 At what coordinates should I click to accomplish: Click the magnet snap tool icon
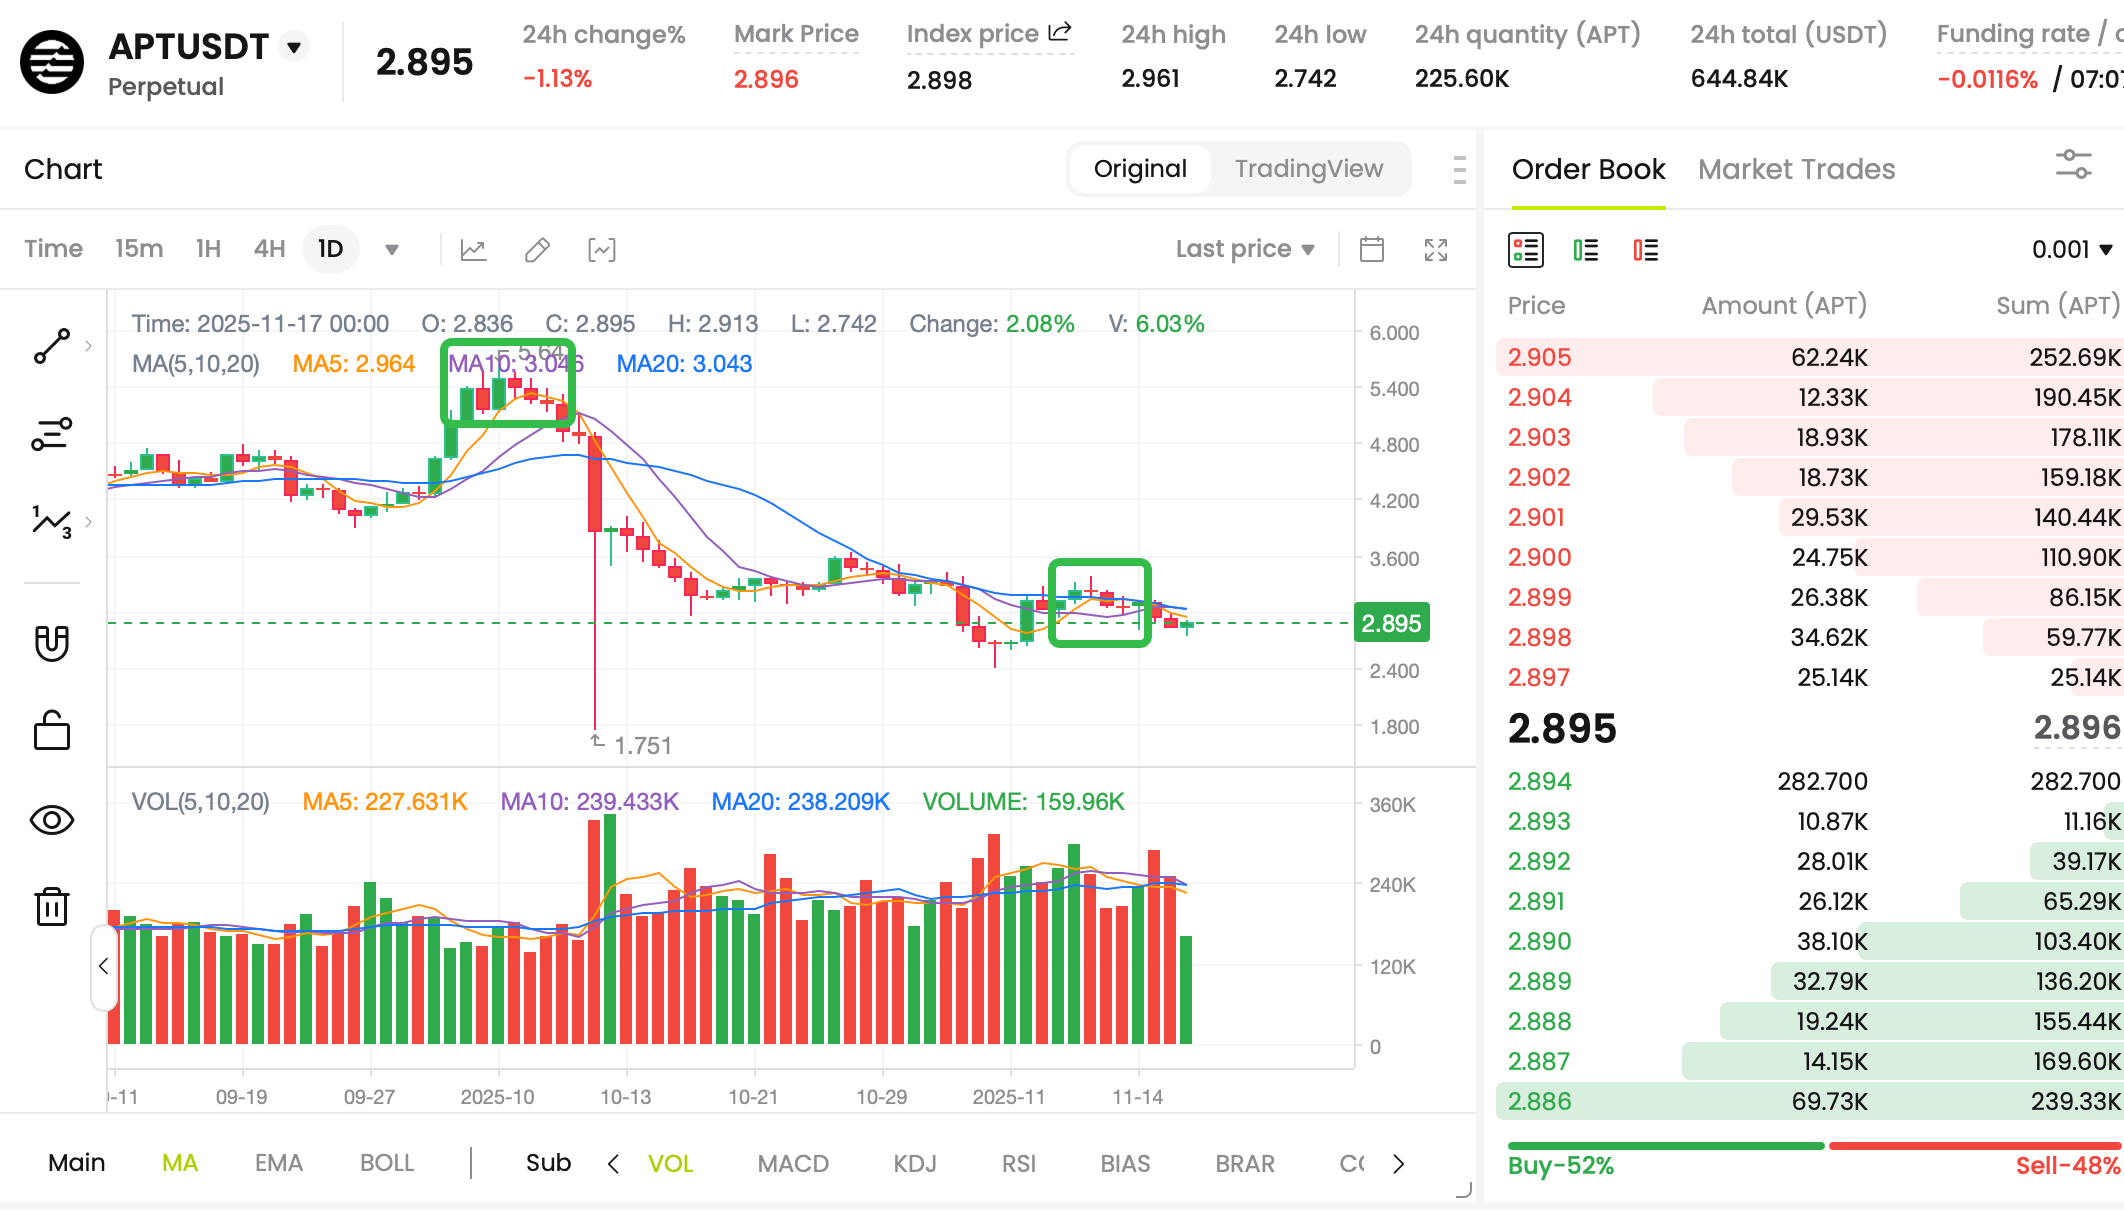pos(52,643)
